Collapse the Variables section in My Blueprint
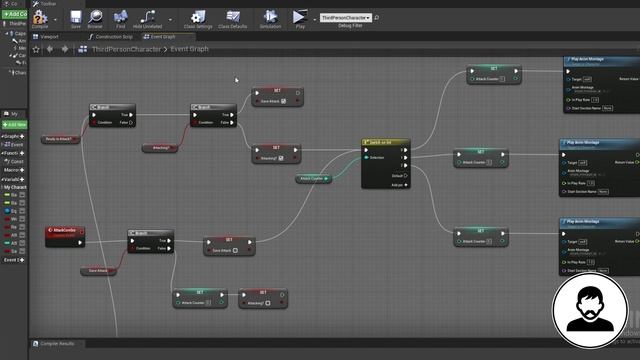Screen dimensions: 640x360 [x=2, y=179]
